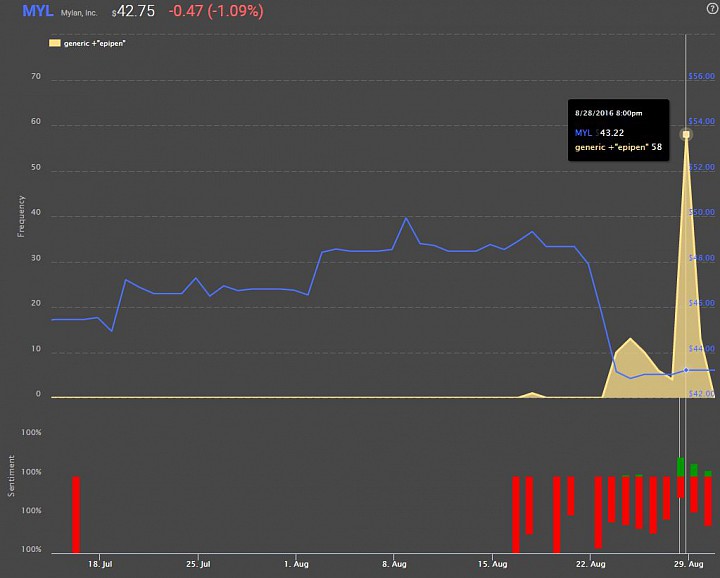Click the 1. Aug axis label
This screenshot has width=720, height=578.
tap(296, 564)
